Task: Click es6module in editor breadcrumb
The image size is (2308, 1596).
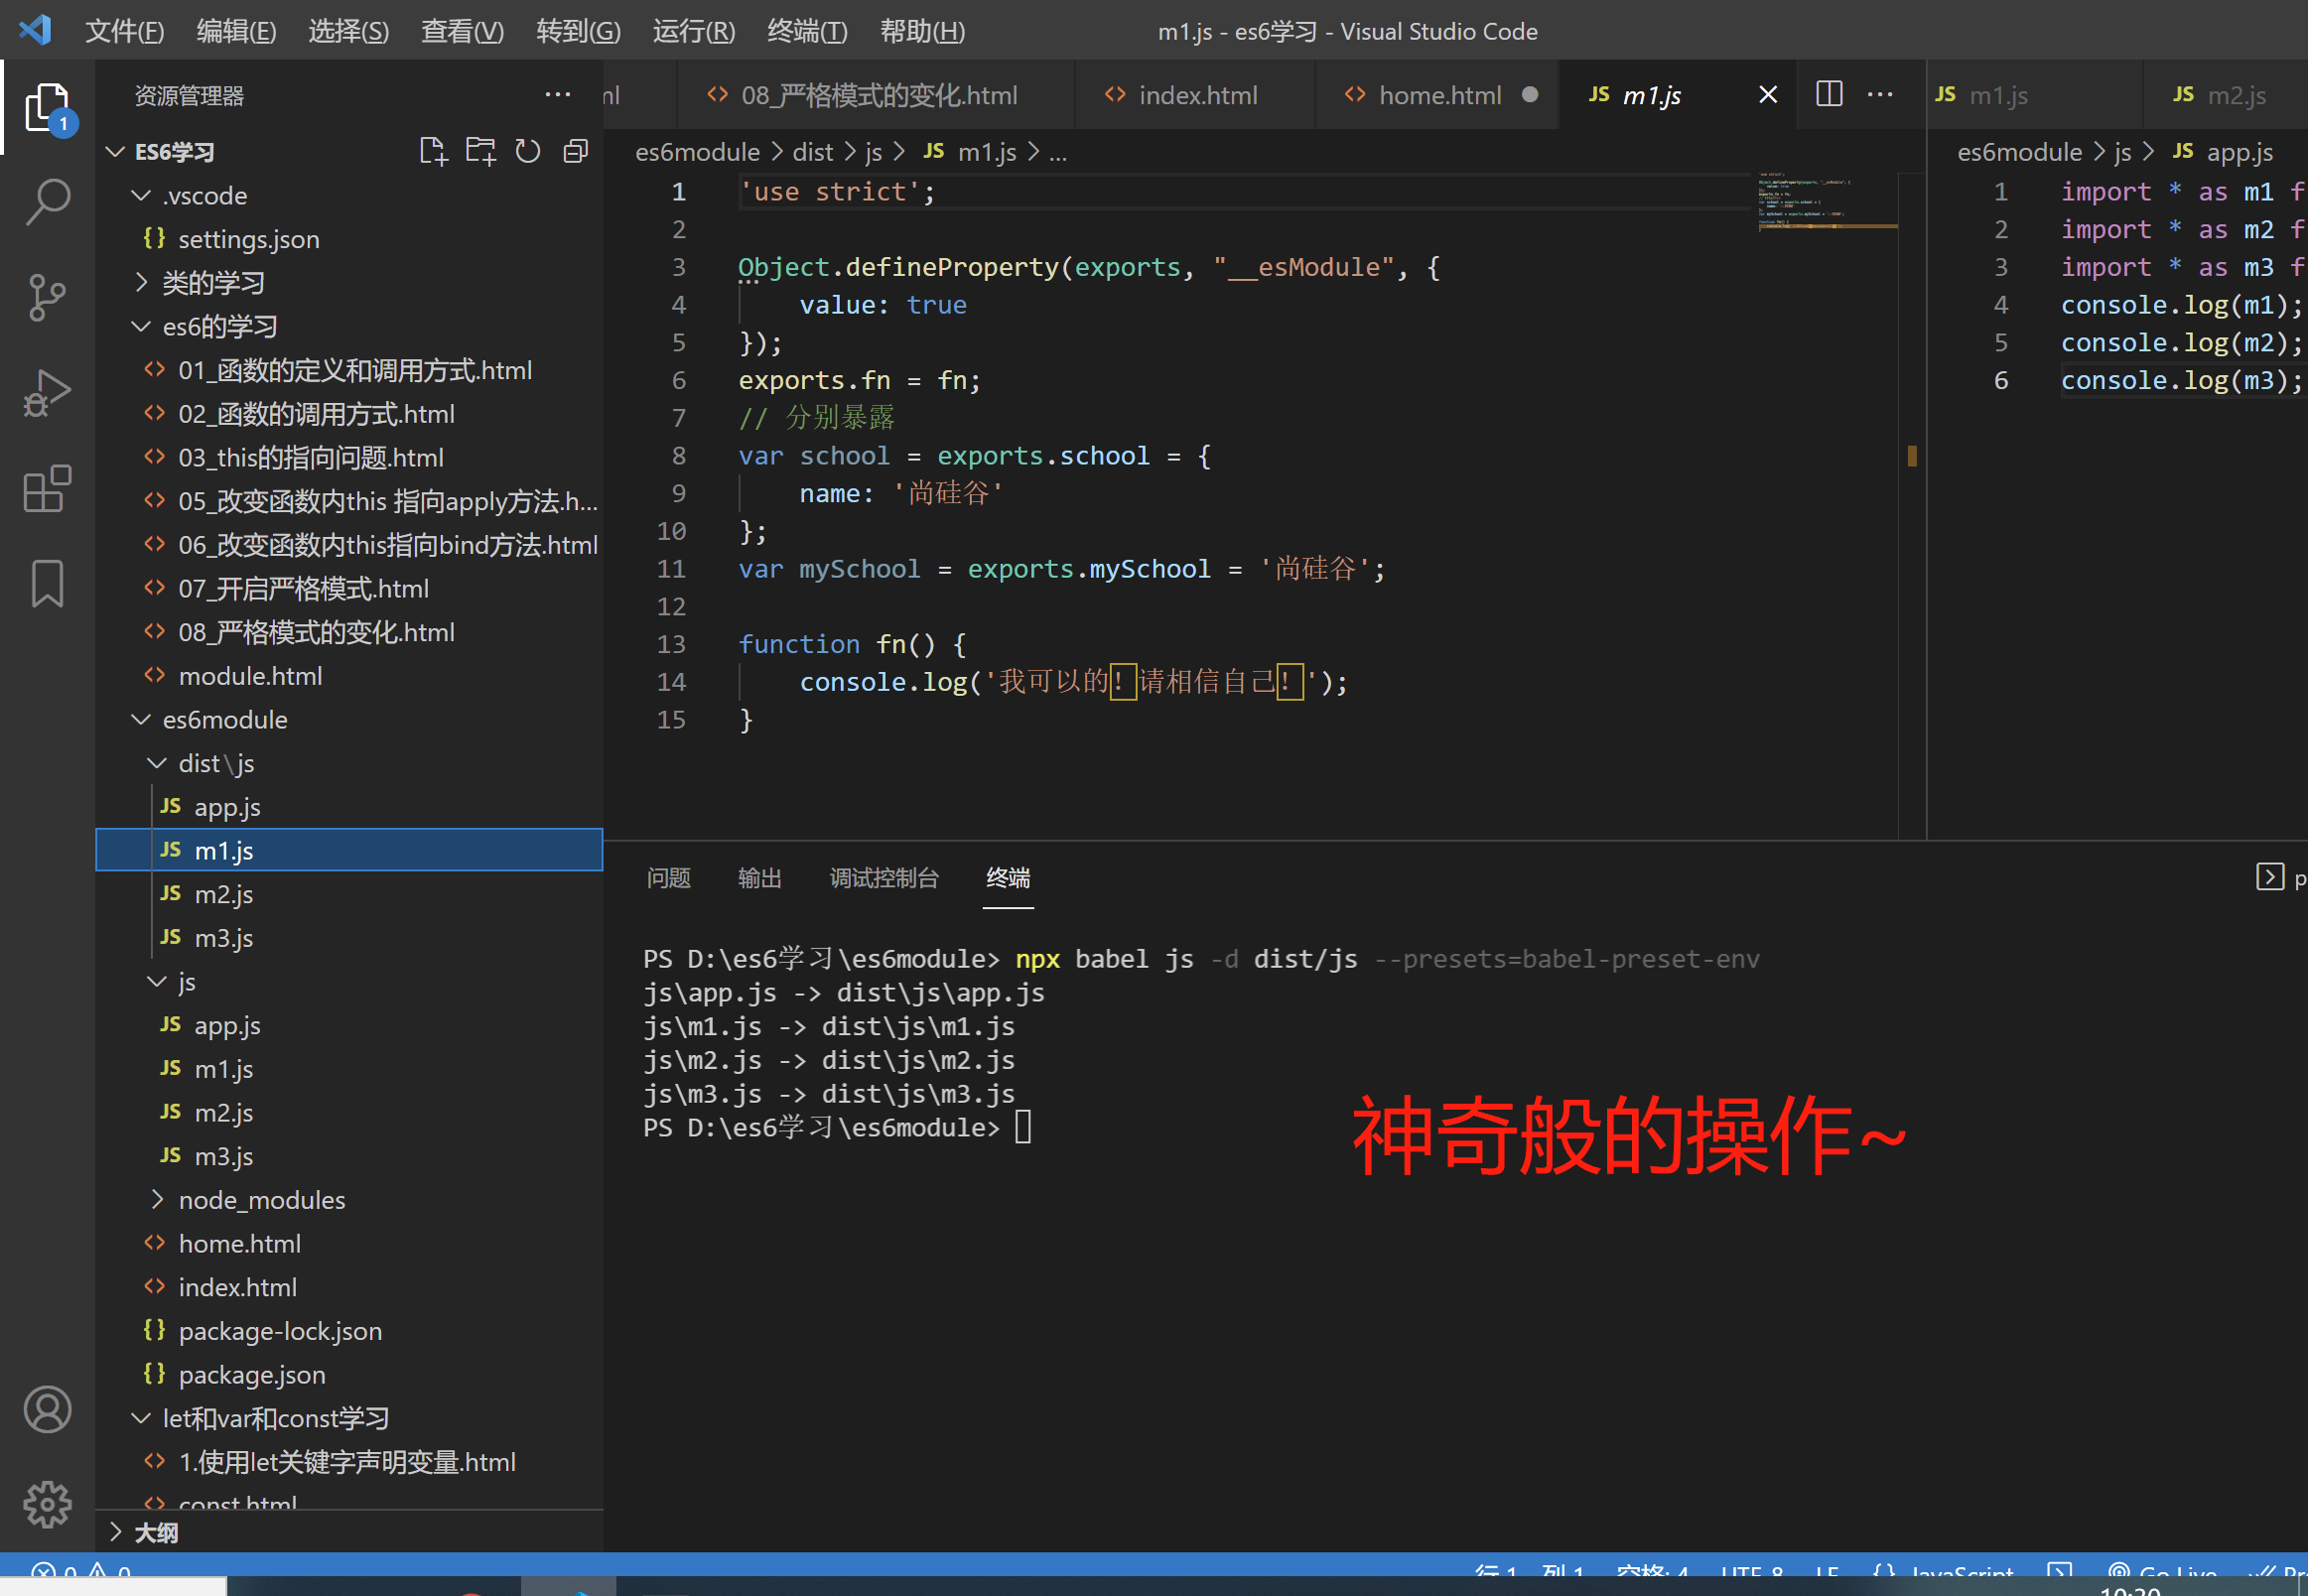Action: click(x=697, y=152)
